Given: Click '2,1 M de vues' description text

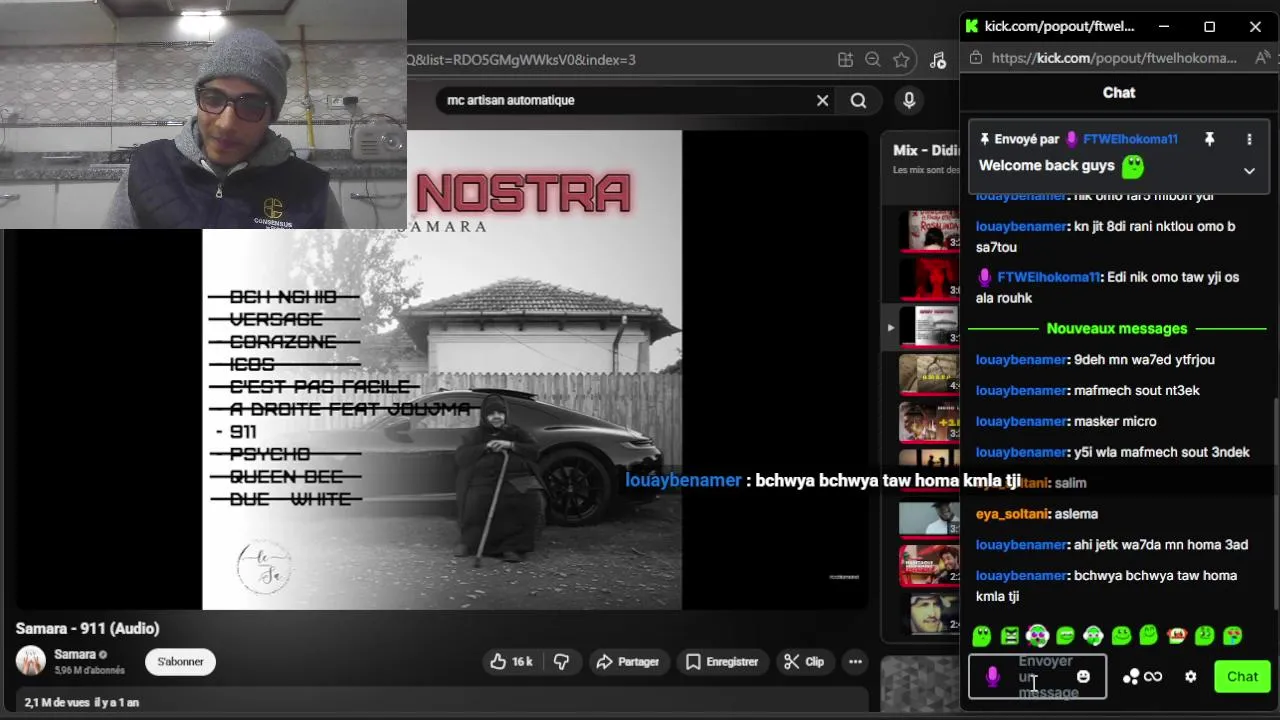Looking at the screenshot, I should [56, 703].
